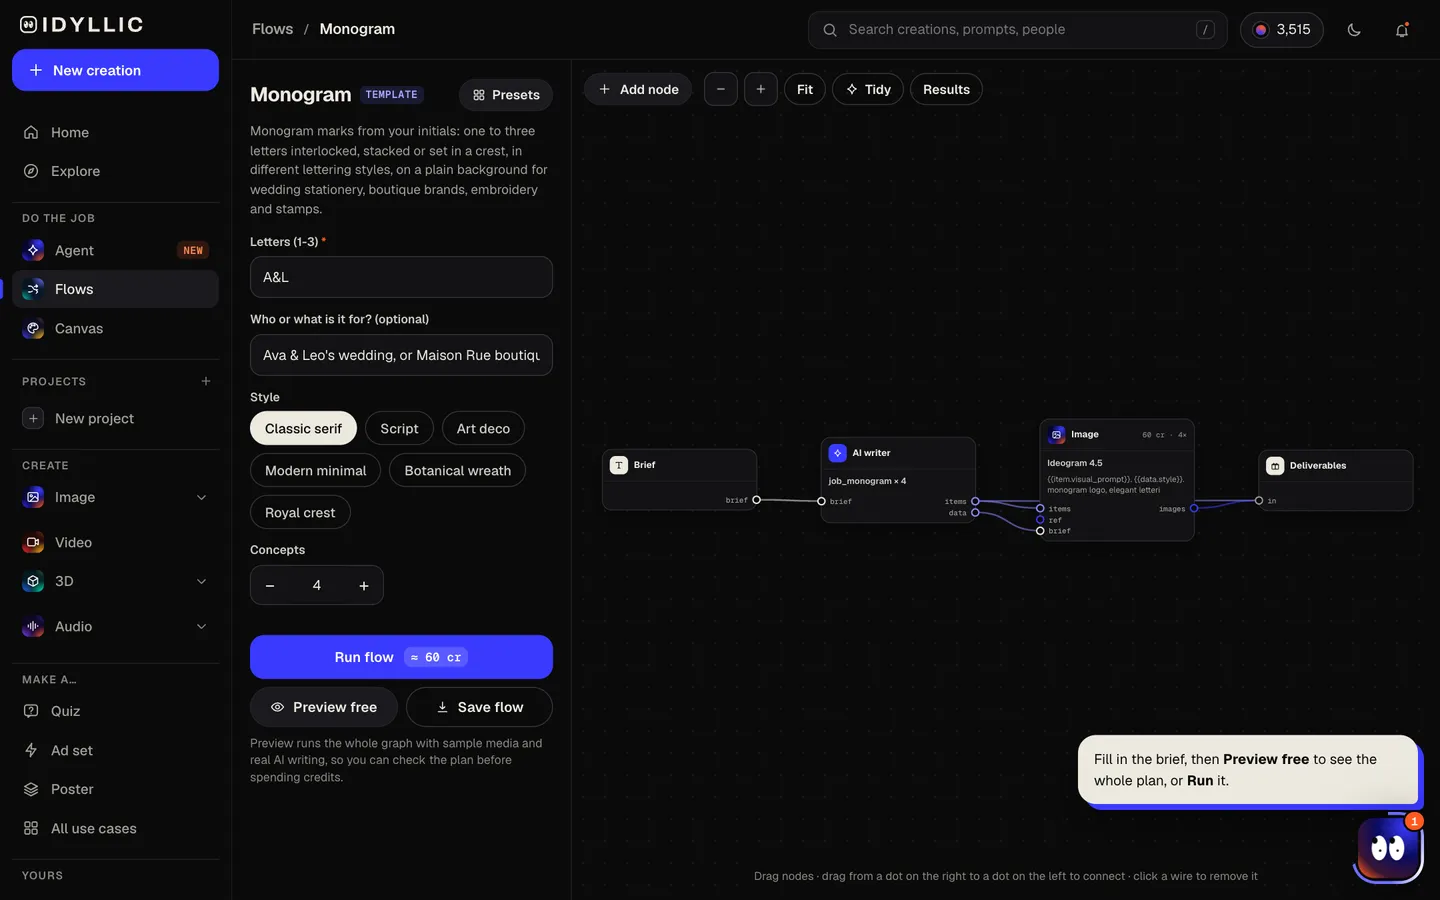Decrease the Concepts count
The image size is (1440, 900).
270,586
